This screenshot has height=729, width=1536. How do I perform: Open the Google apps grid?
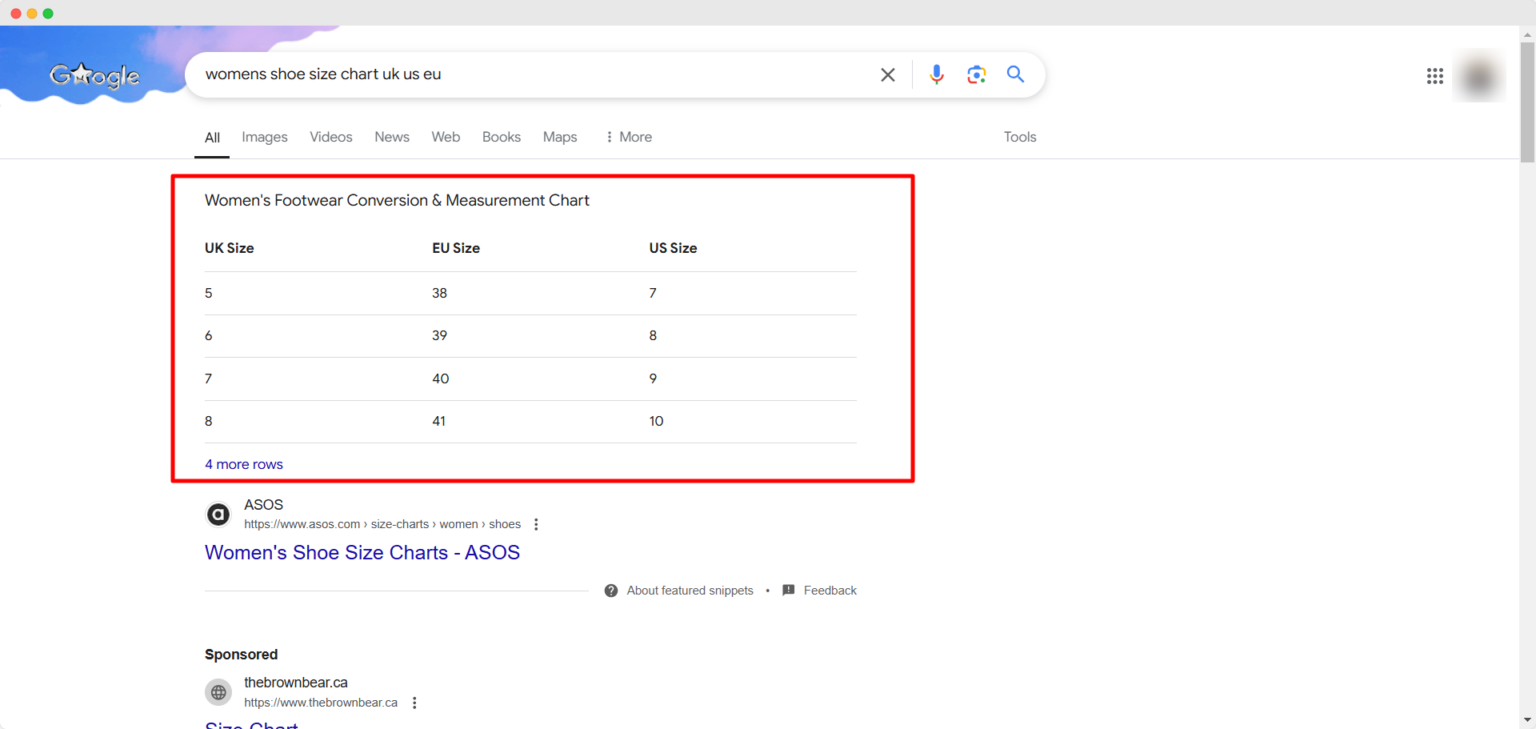pyautogui.click(x=1435, y=75)
